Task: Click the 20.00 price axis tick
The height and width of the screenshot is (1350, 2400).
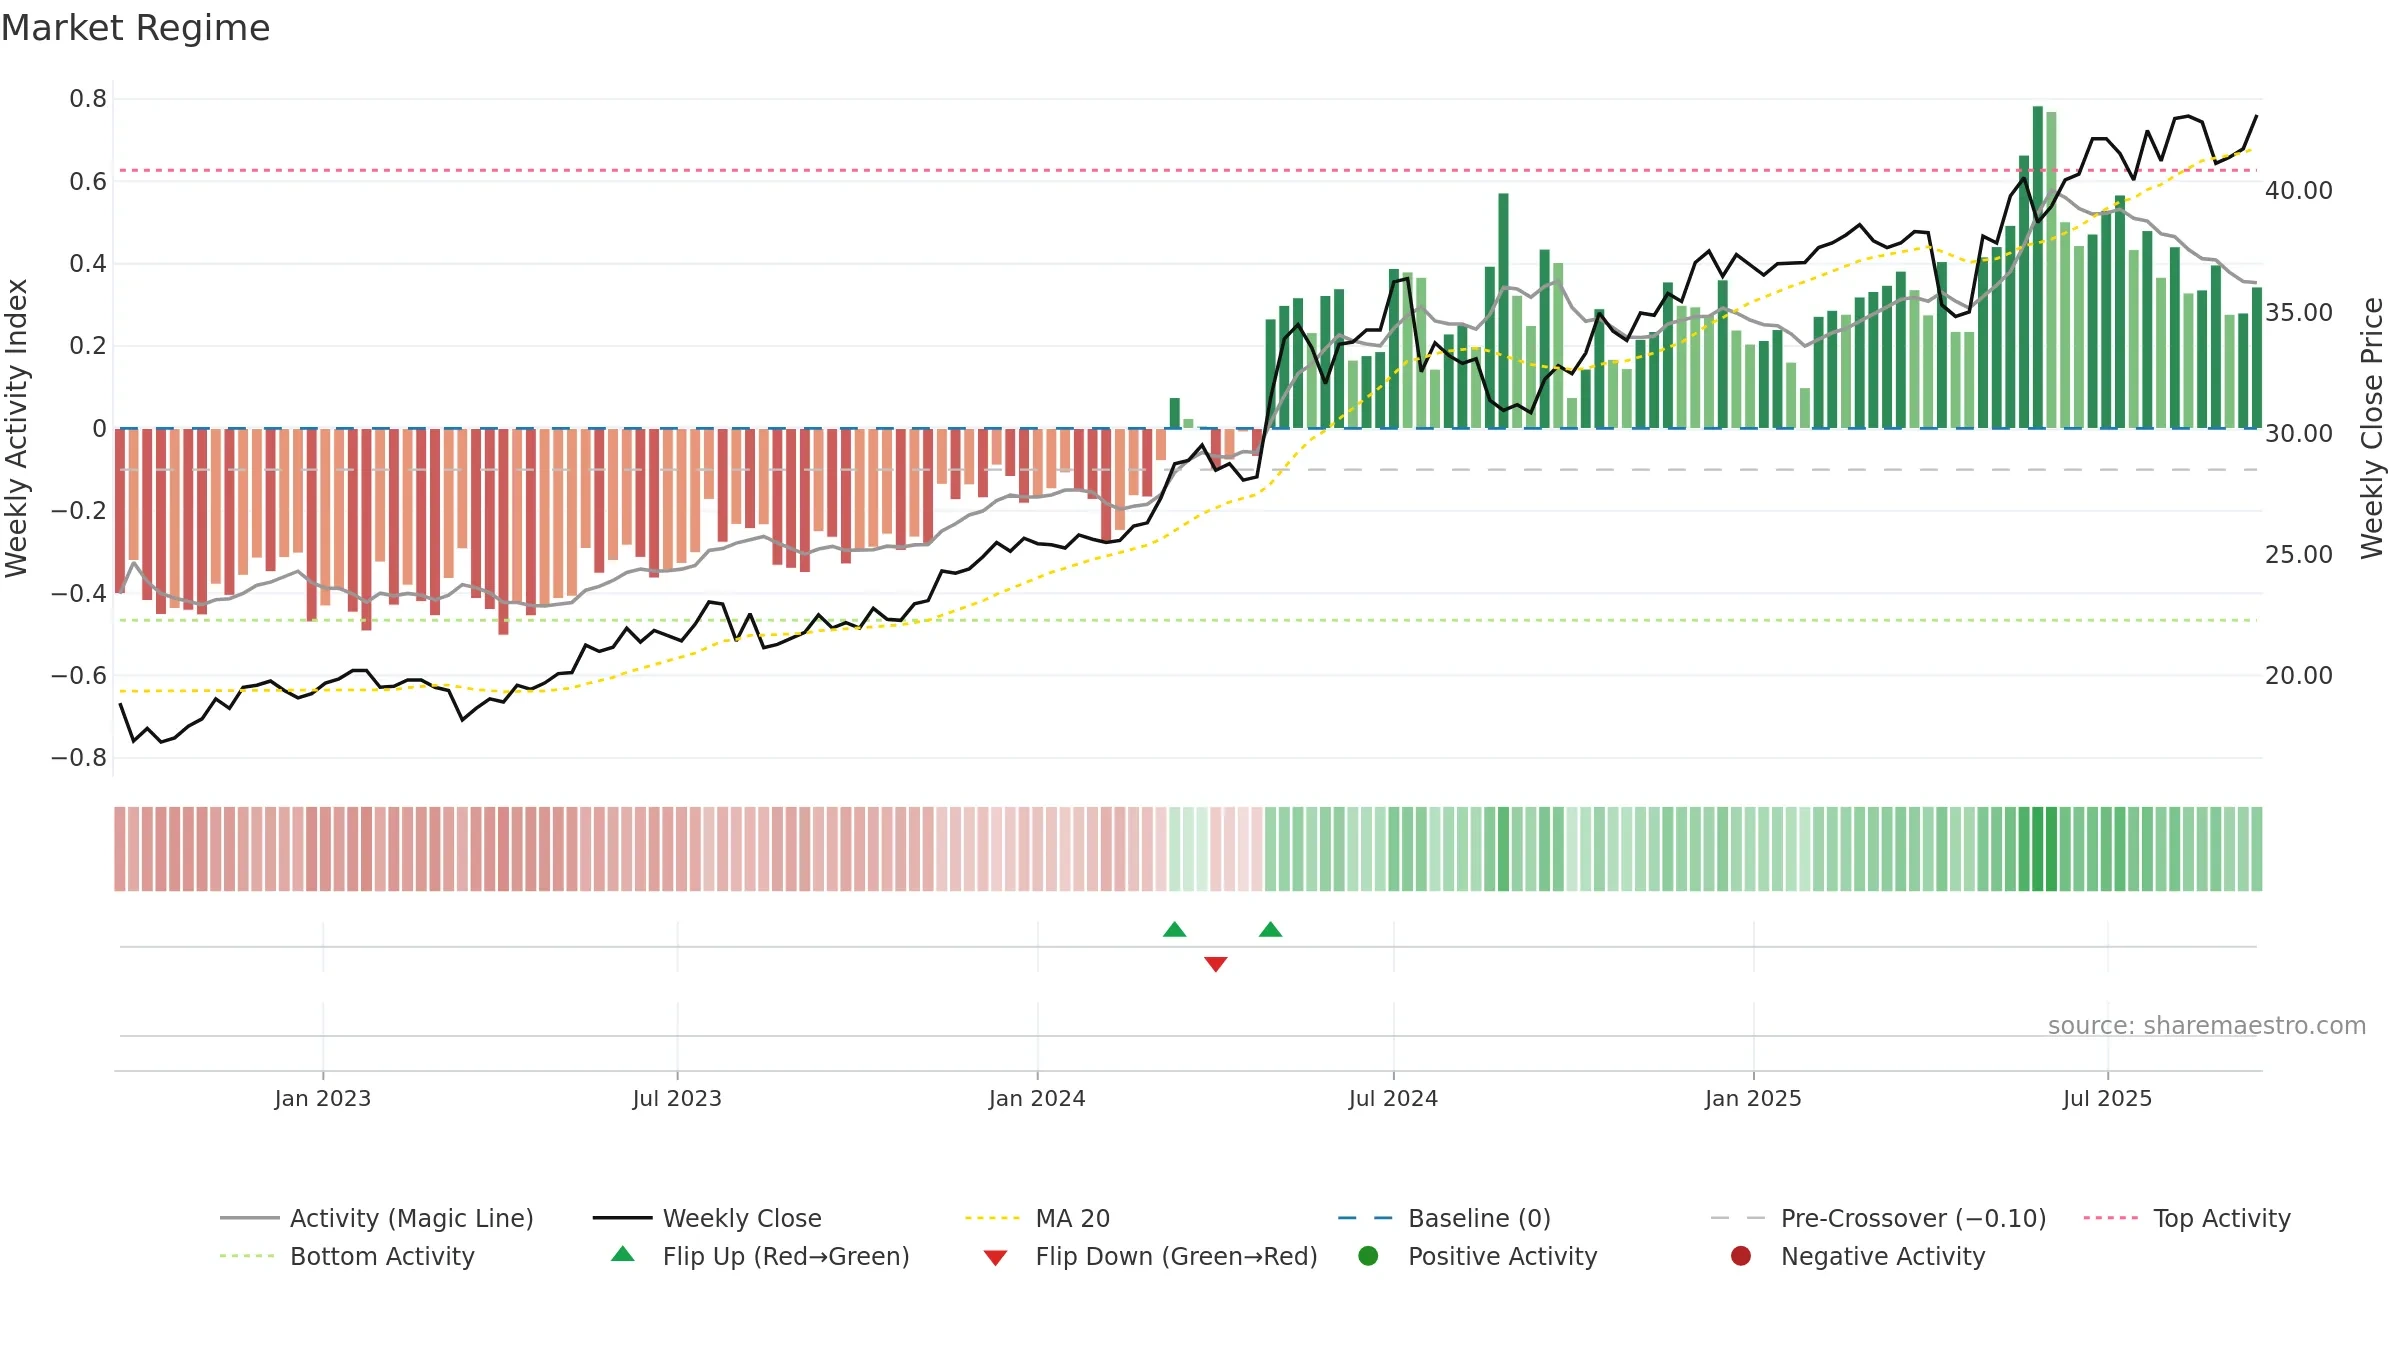Action: click(2298, 675)
